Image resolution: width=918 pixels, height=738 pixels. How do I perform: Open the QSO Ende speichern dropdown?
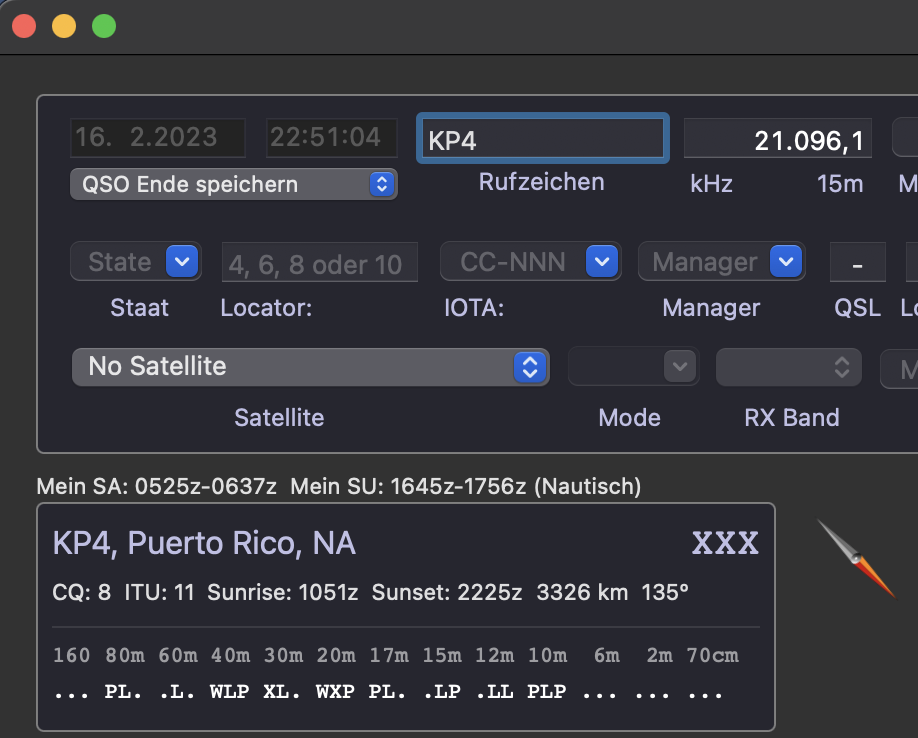pos(233,184)
